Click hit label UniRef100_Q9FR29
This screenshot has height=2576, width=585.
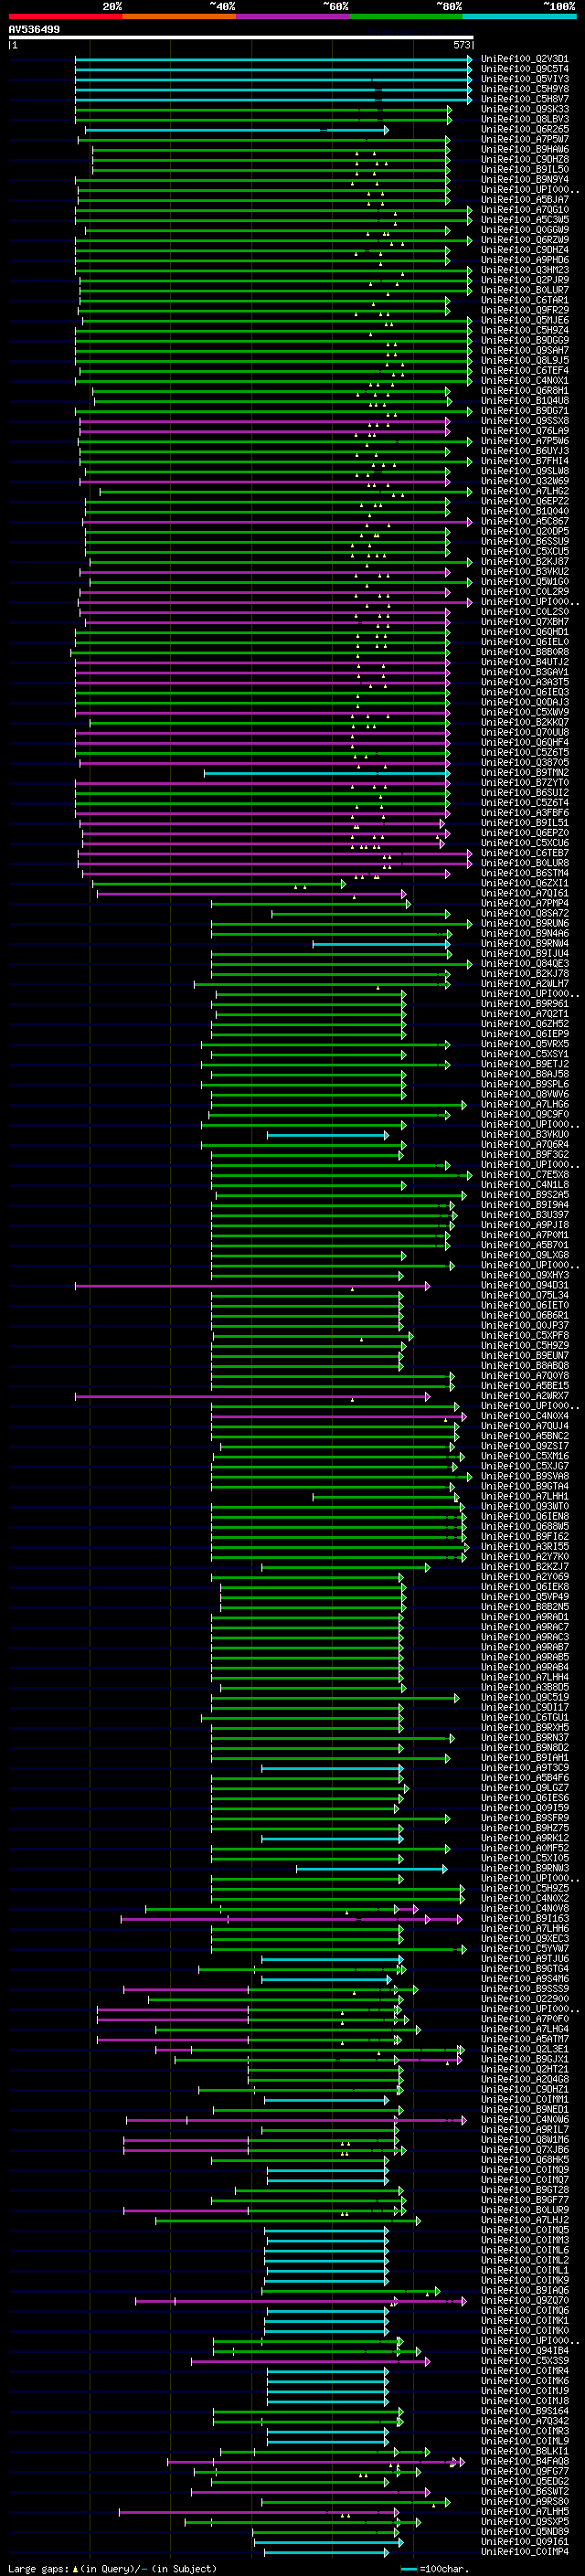525,310
